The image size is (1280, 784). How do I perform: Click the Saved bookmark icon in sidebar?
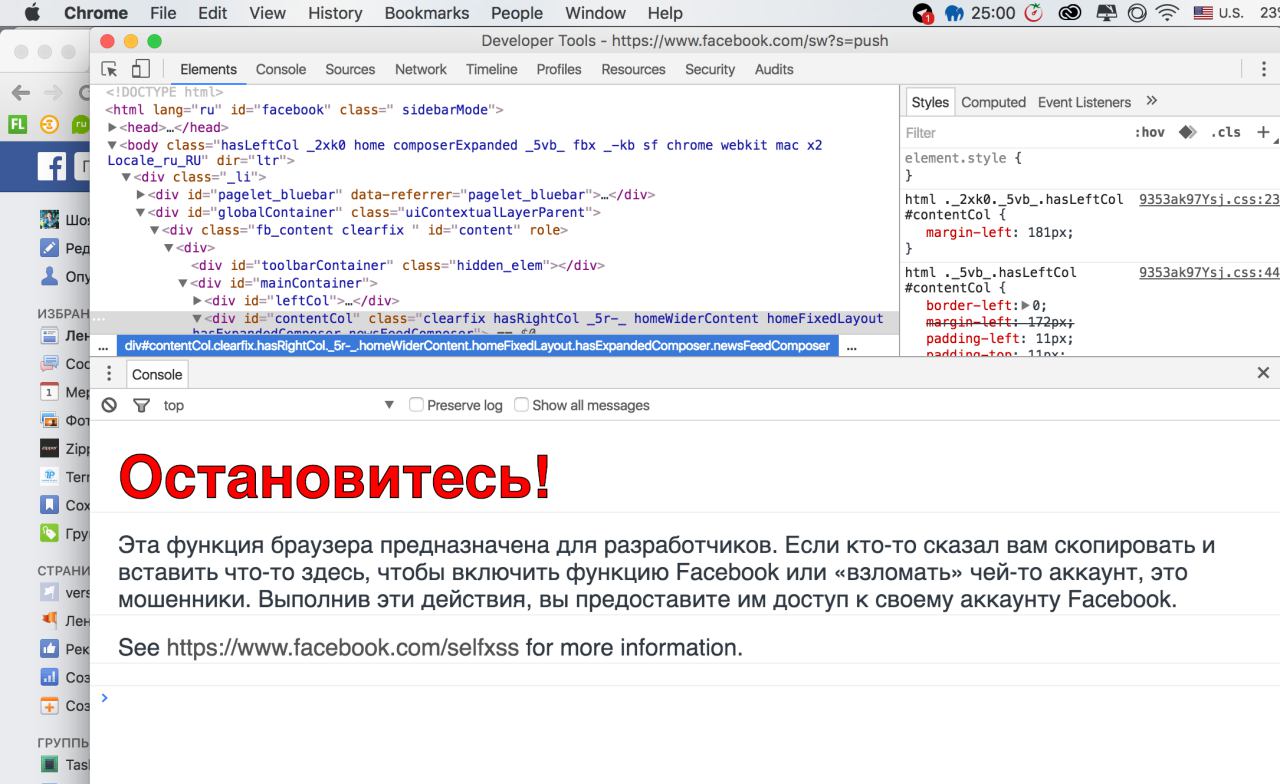tap(47, 505)
